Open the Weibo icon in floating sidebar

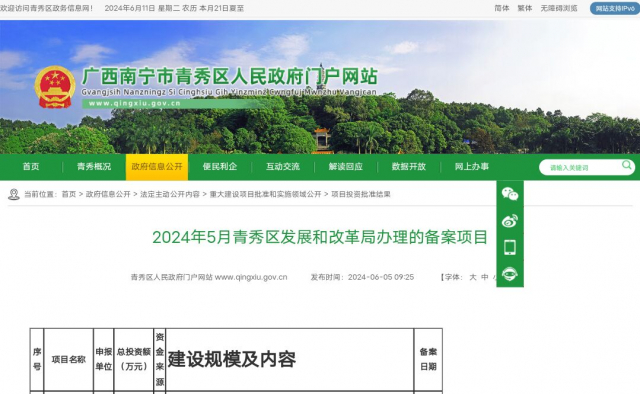[x=510, y=221]
